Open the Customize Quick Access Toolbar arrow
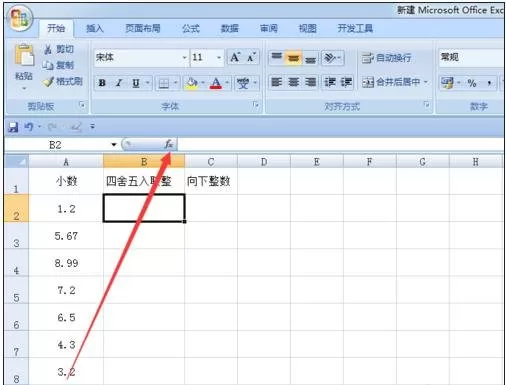This screenshot has height=385, width=506. pos(92,127)
